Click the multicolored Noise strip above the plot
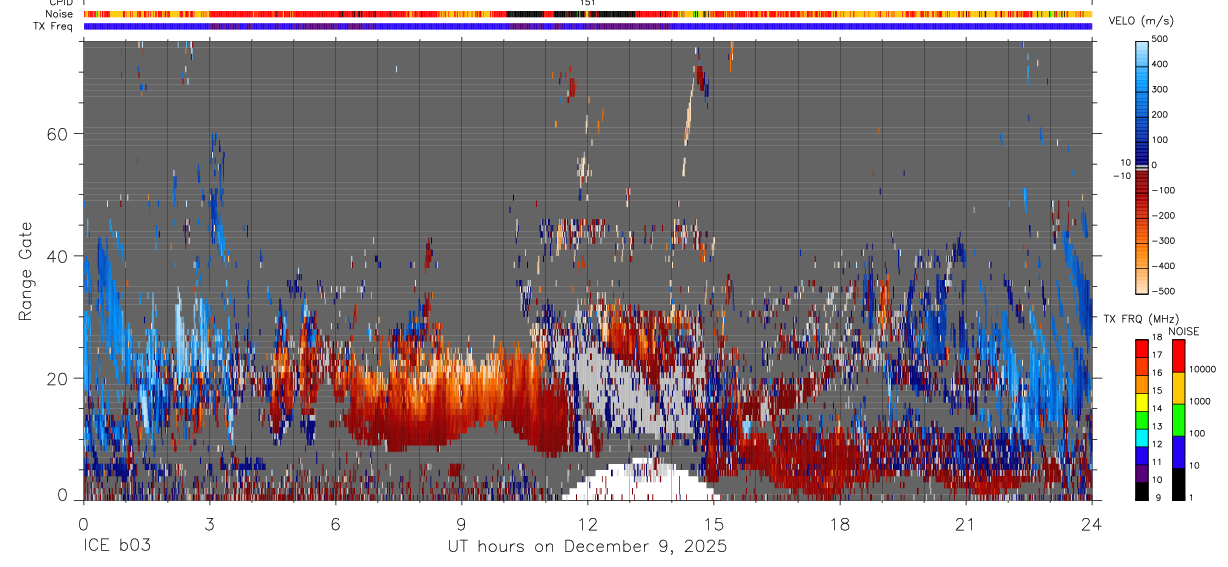This screenshot has height=567, width=1228. pos(588,14)
